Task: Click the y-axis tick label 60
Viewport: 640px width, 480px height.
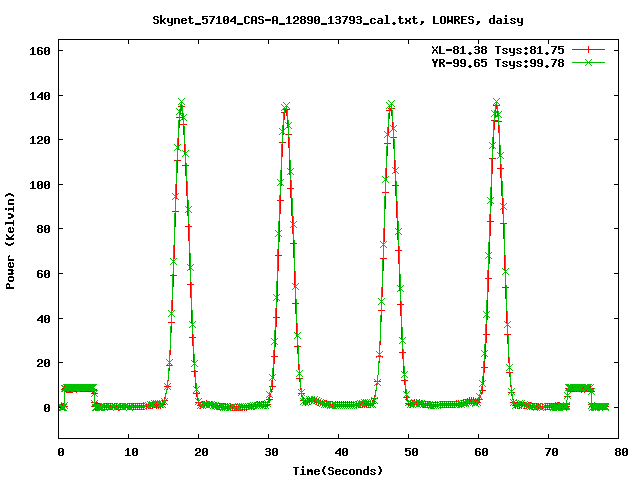Action: 43,274
